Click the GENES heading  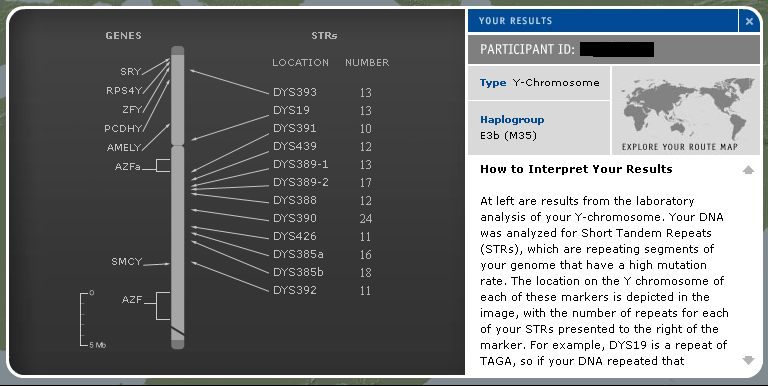[x=123, y=36]
